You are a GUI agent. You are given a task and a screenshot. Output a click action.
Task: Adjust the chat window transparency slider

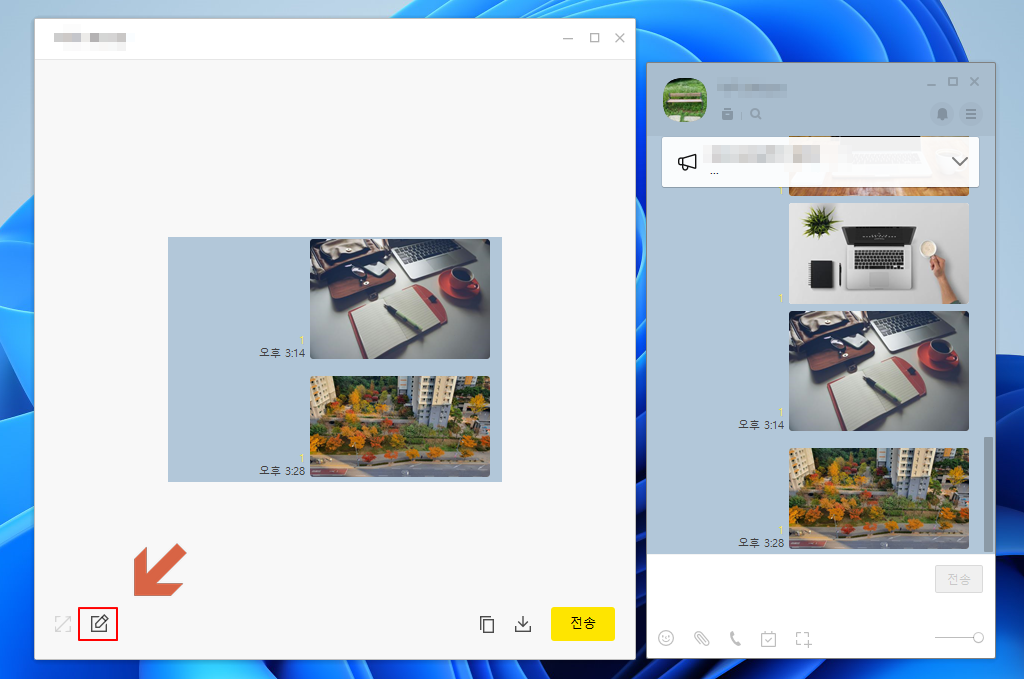pyautogui.click(x=959, y=637)
